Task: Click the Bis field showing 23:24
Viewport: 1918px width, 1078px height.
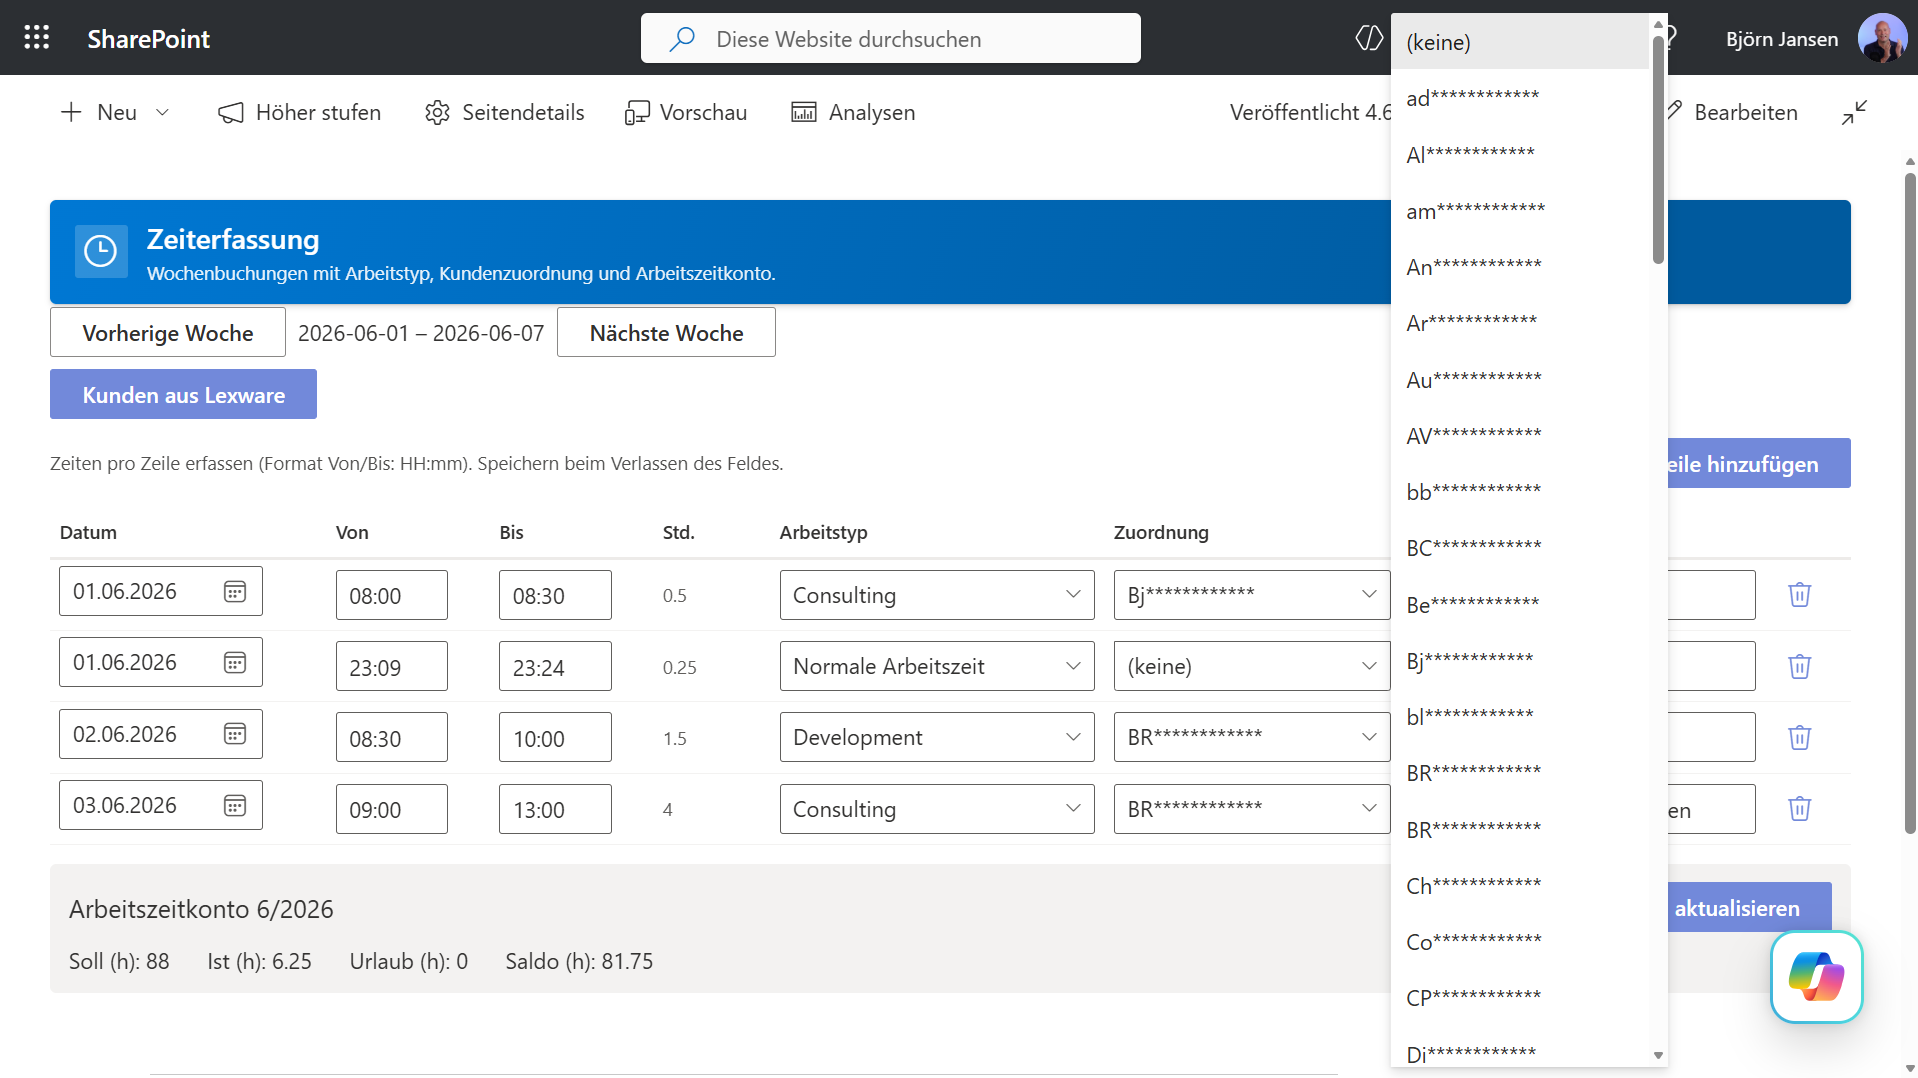Action: [x=555, y=666]
